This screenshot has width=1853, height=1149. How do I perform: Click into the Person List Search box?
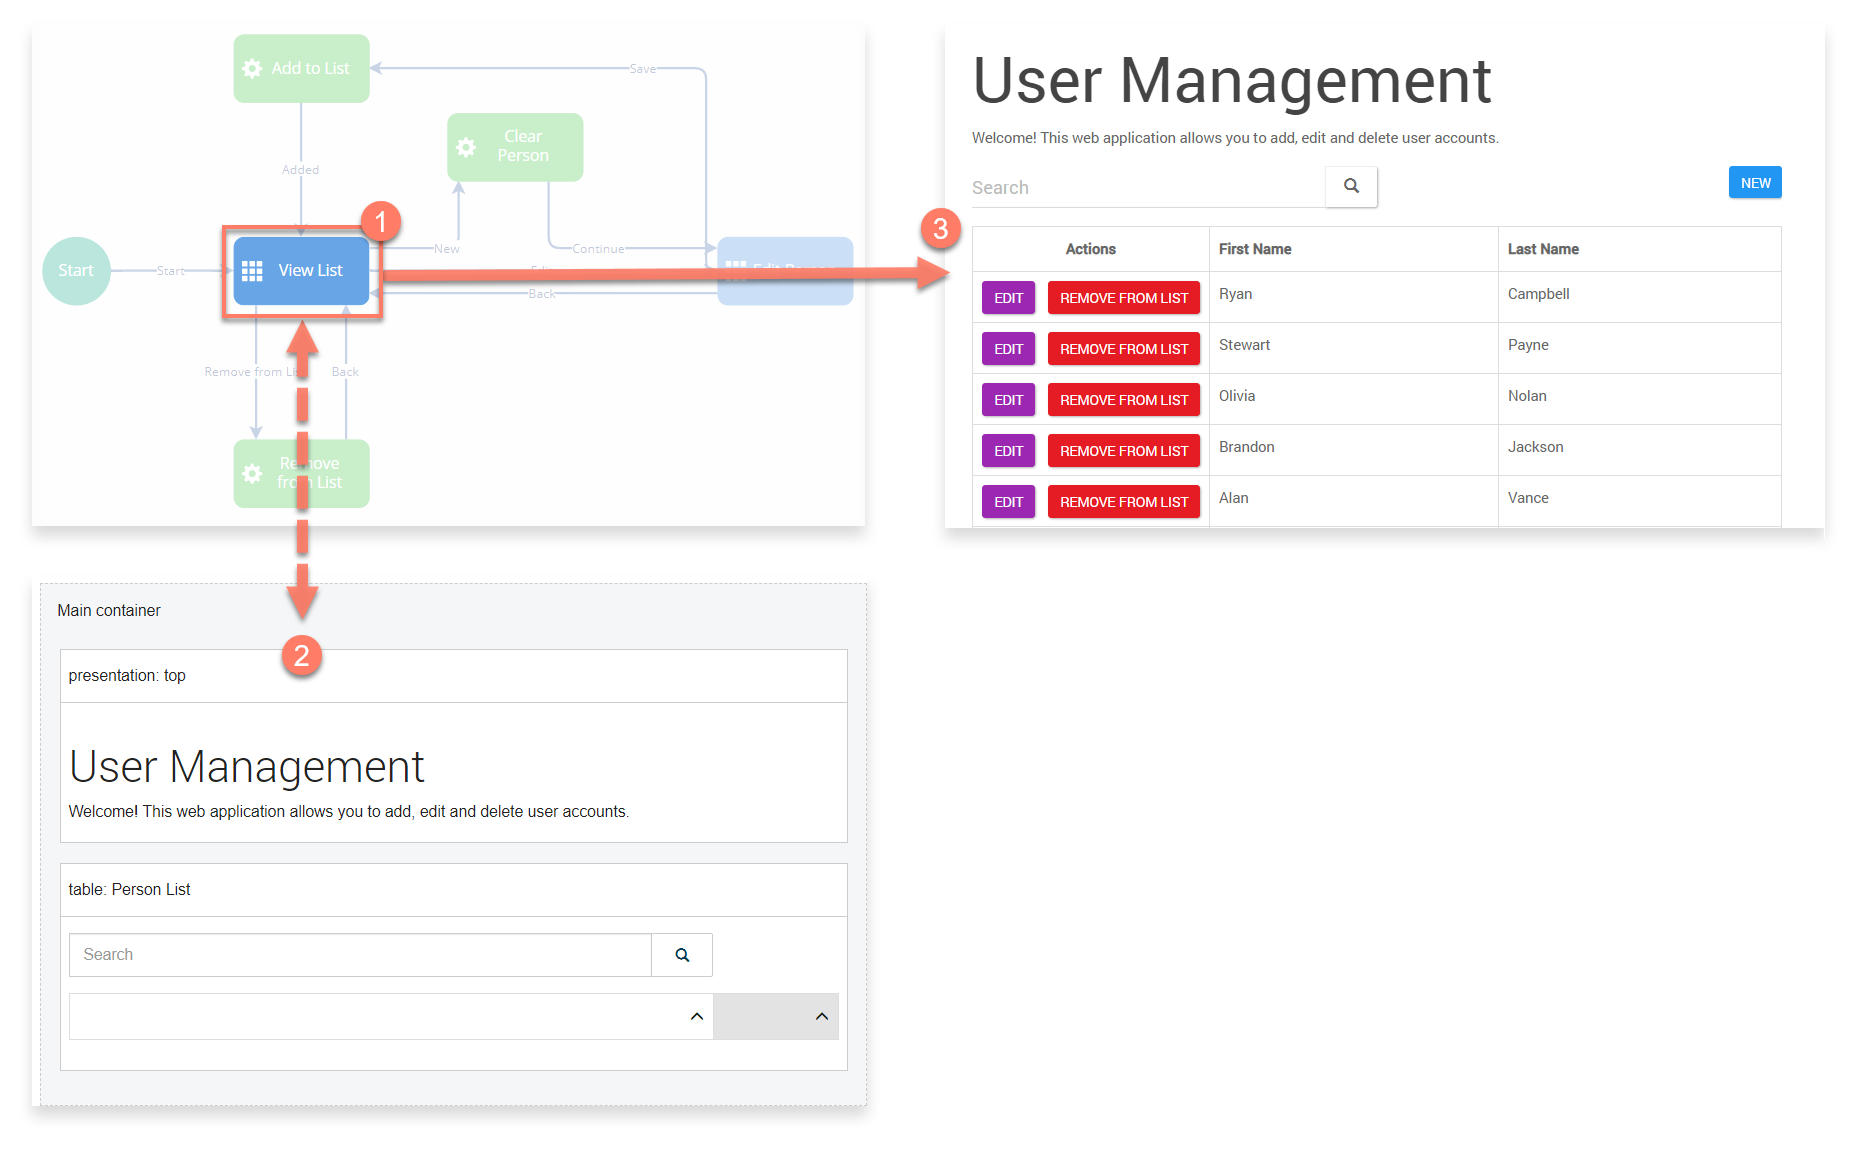360,955
